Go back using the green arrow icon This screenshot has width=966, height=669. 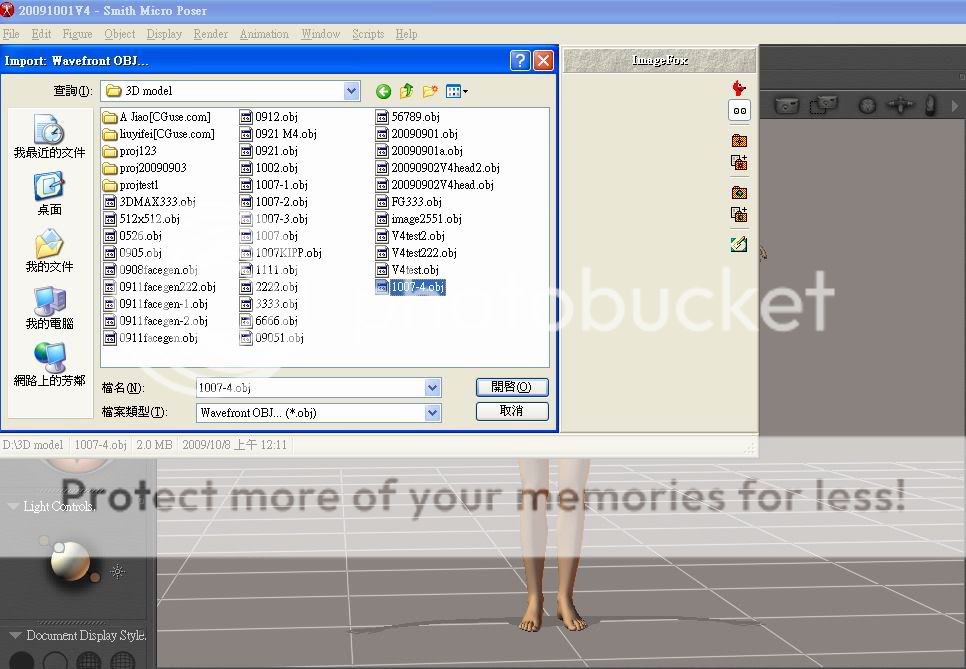pos(383,92)
